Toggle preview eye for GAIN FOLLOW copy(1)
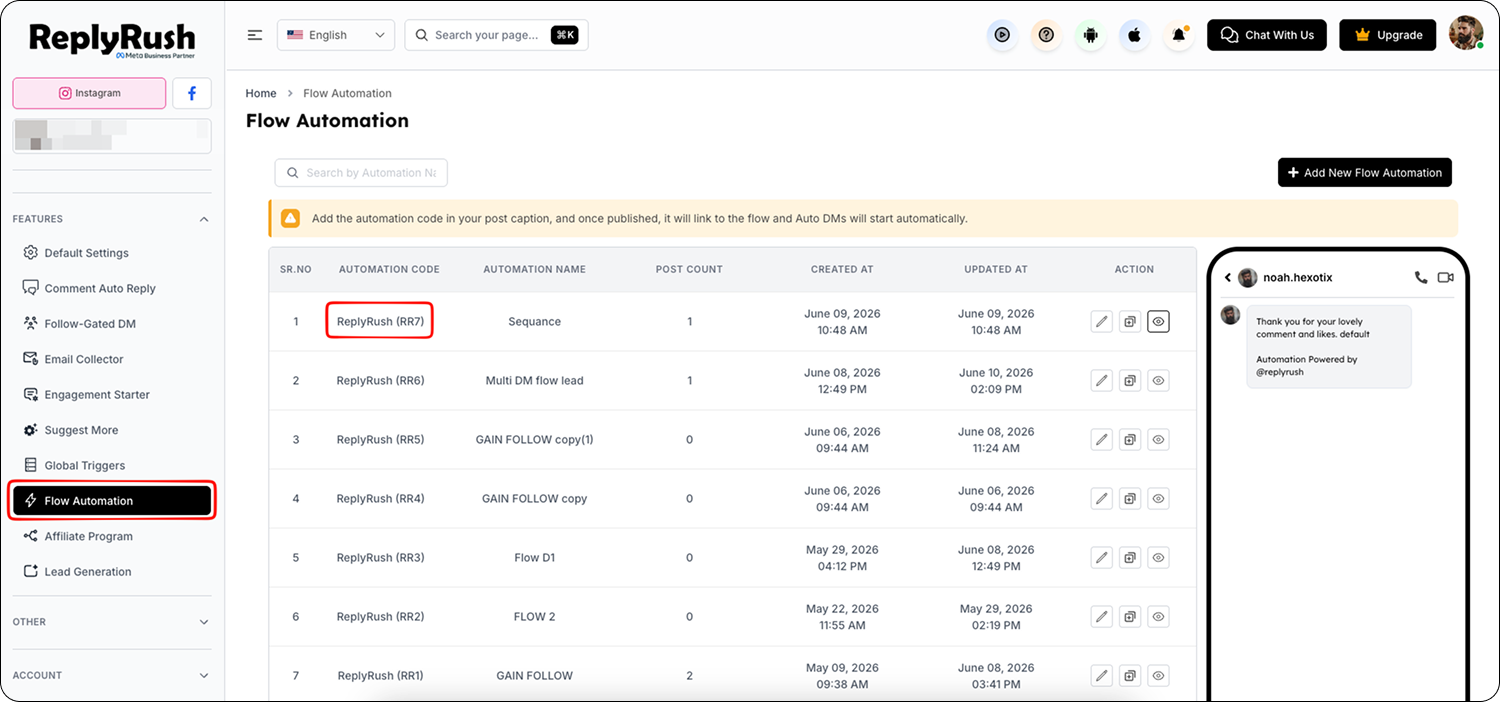1500x702 pixels. tap(1158, 440)
